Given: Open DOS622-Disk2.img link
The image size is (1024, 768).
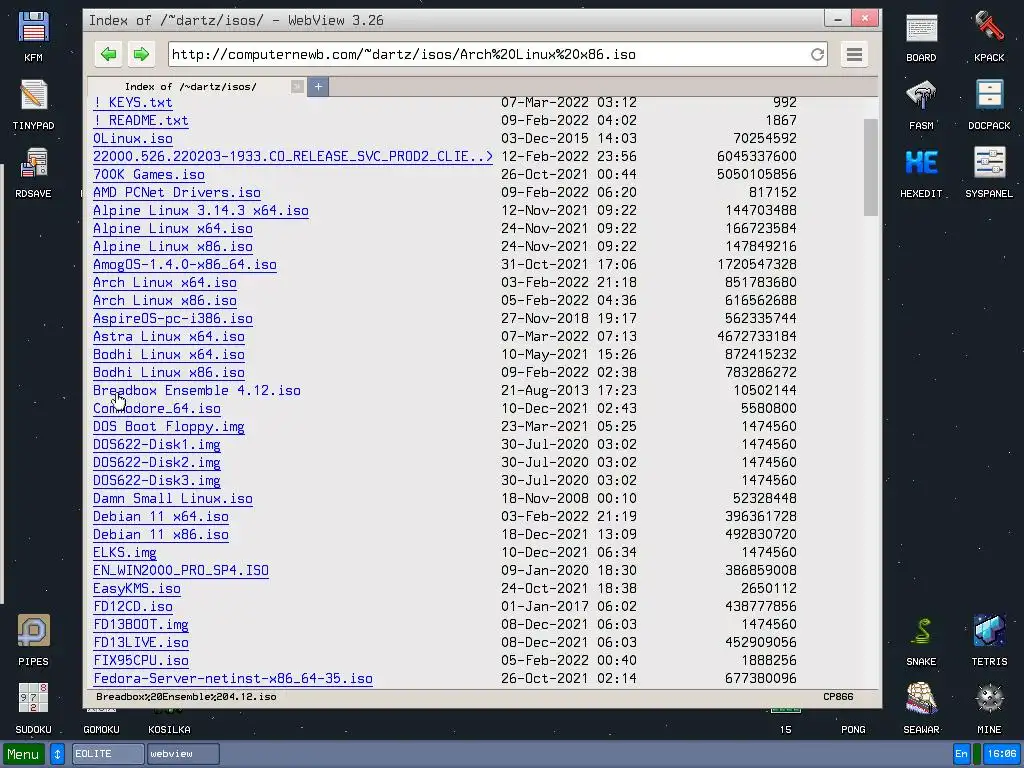Looking at the screenshot, I should [x=157, y=463].
